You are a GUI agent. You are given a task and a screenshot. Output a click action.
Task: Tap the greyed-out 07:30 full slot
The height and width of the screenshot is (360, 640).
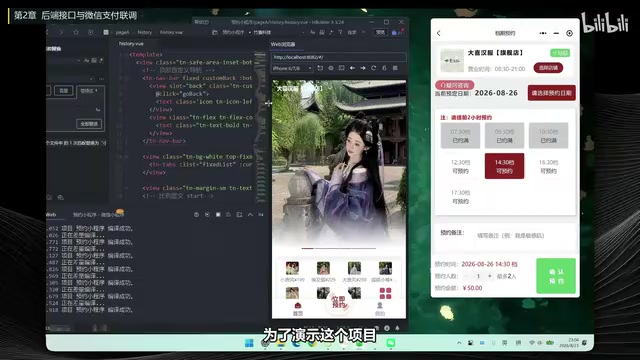pyautogui.click(x=460, y=136)
